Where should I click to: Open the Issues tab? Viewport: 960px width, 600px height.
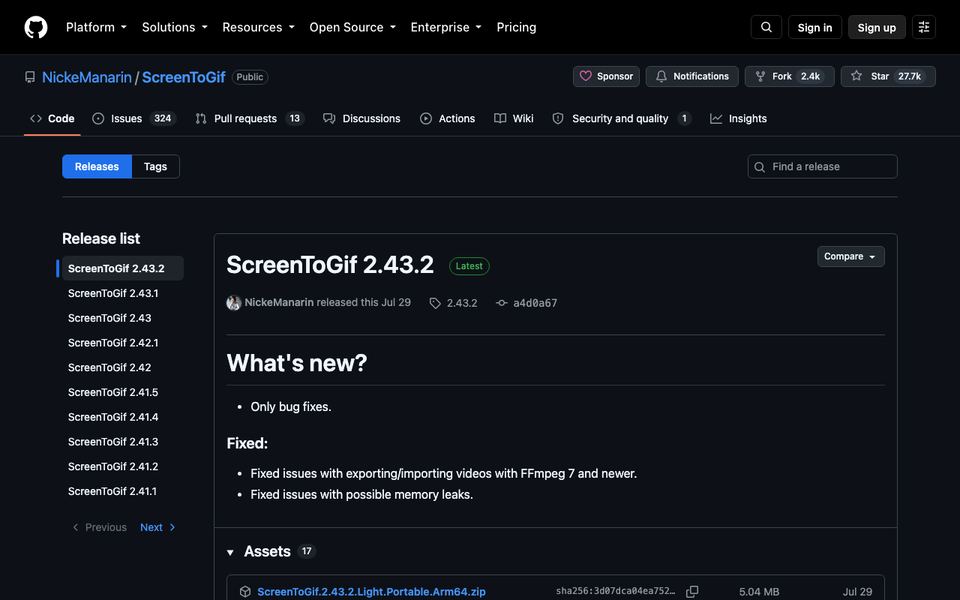click(134, 119)
